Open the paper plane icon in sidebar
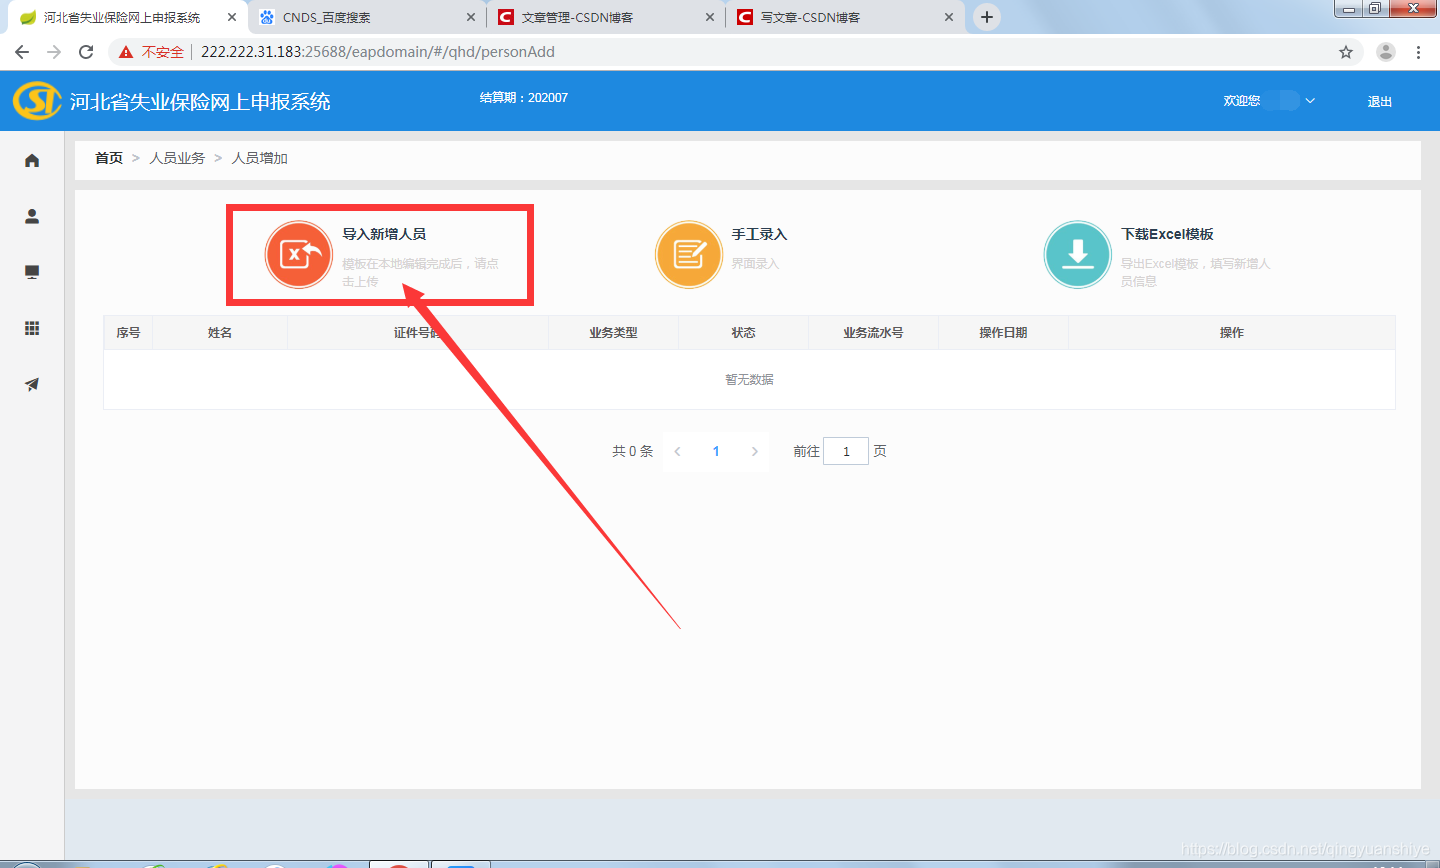This screenshot has height=868, width=1440. click(x=32, y=384)
